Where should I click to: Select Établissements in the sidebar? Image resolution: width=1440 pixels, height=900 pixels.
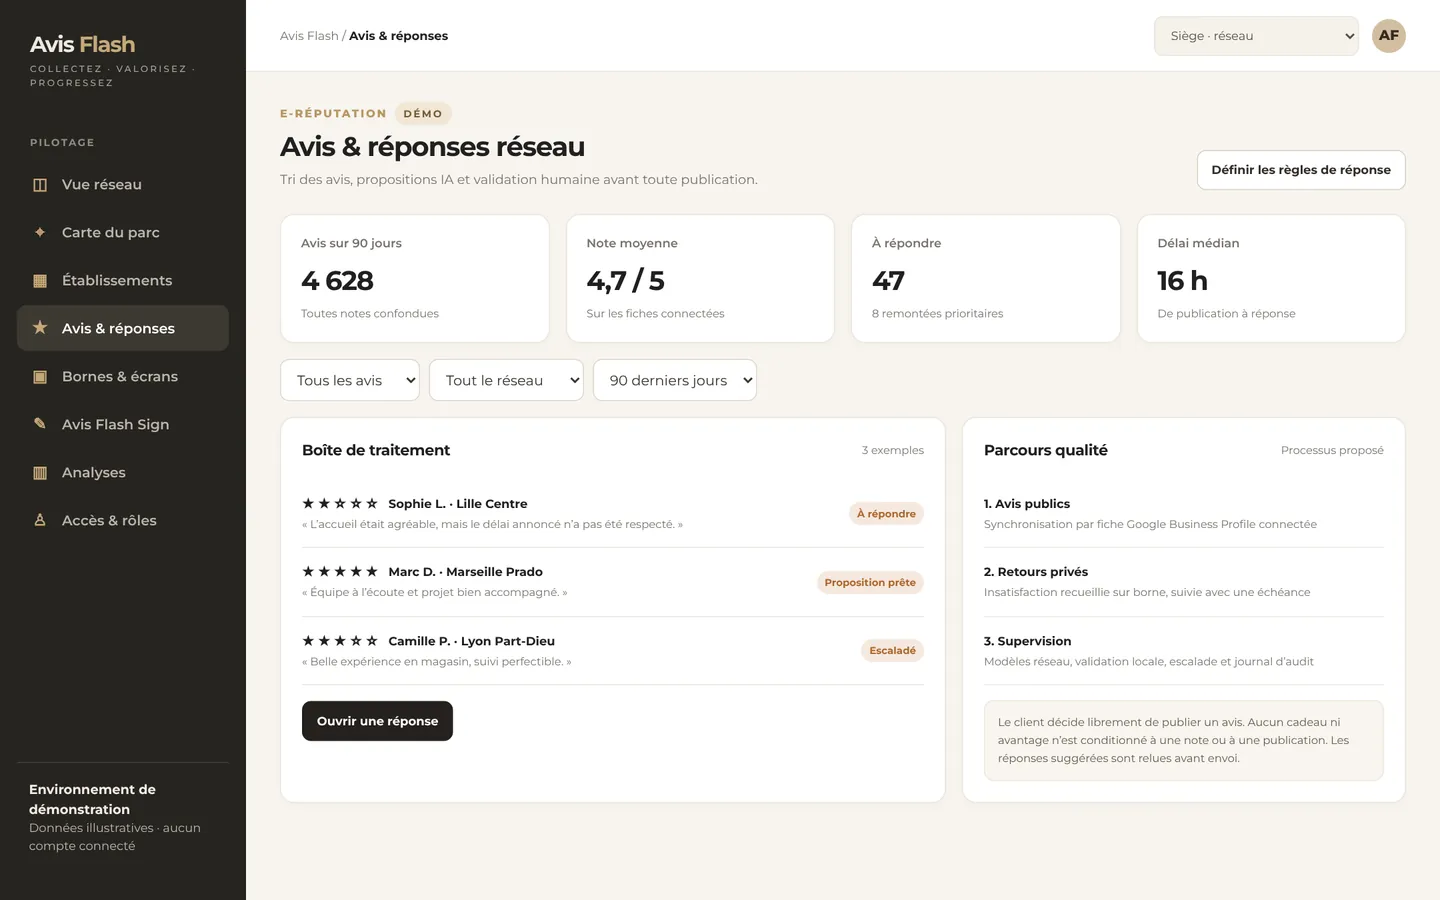(x=123, y=281)
